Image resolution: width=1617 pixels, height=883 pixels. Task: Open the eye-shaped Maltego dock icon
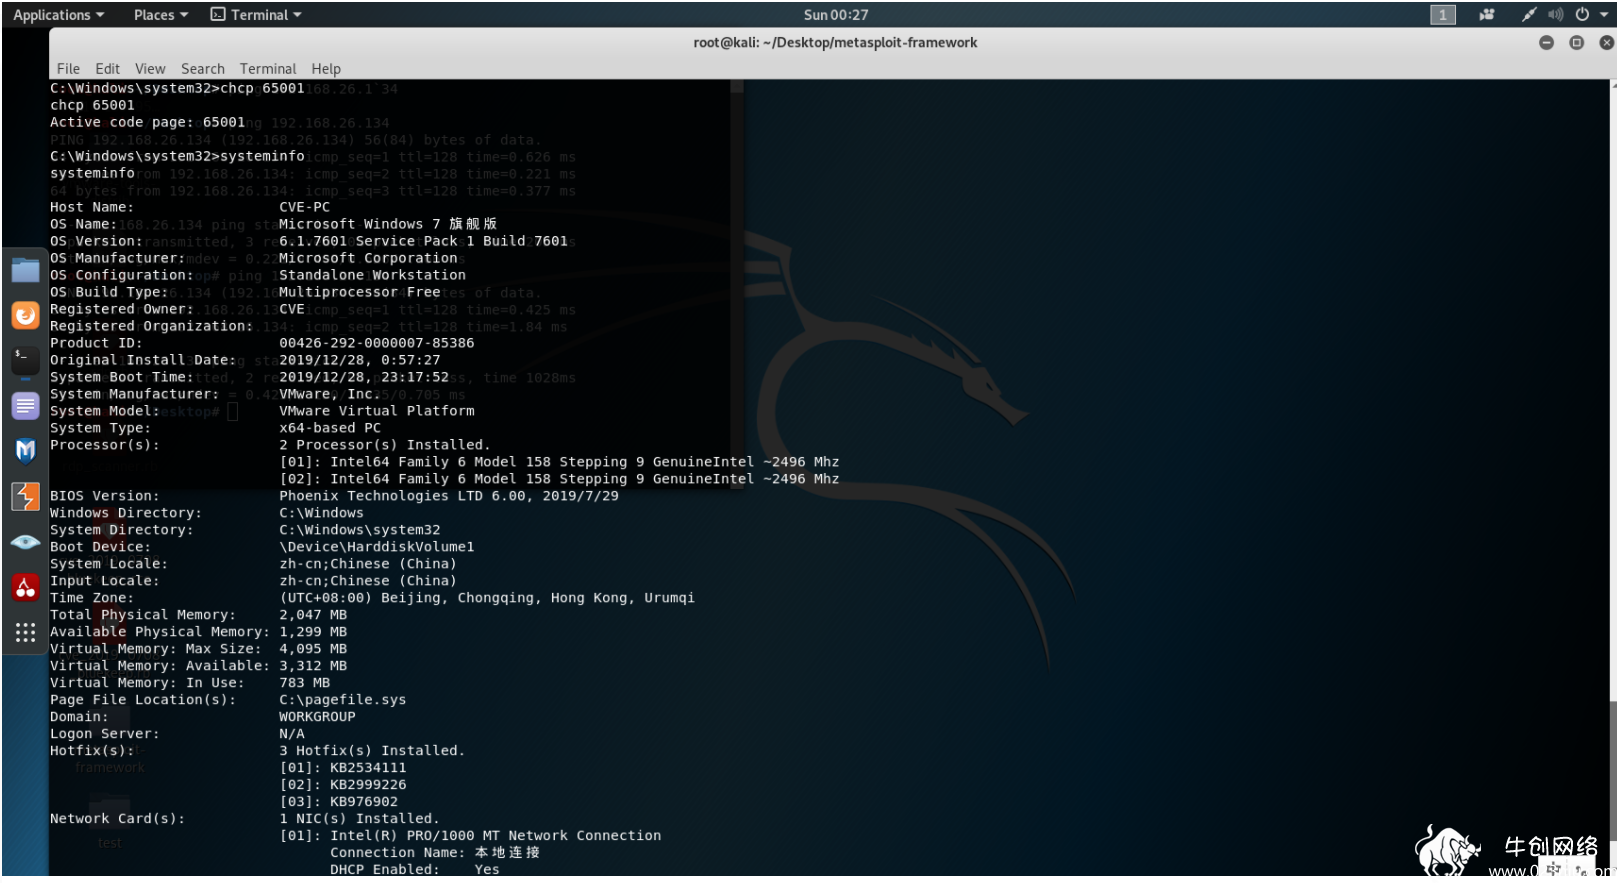tap(25, 542)
